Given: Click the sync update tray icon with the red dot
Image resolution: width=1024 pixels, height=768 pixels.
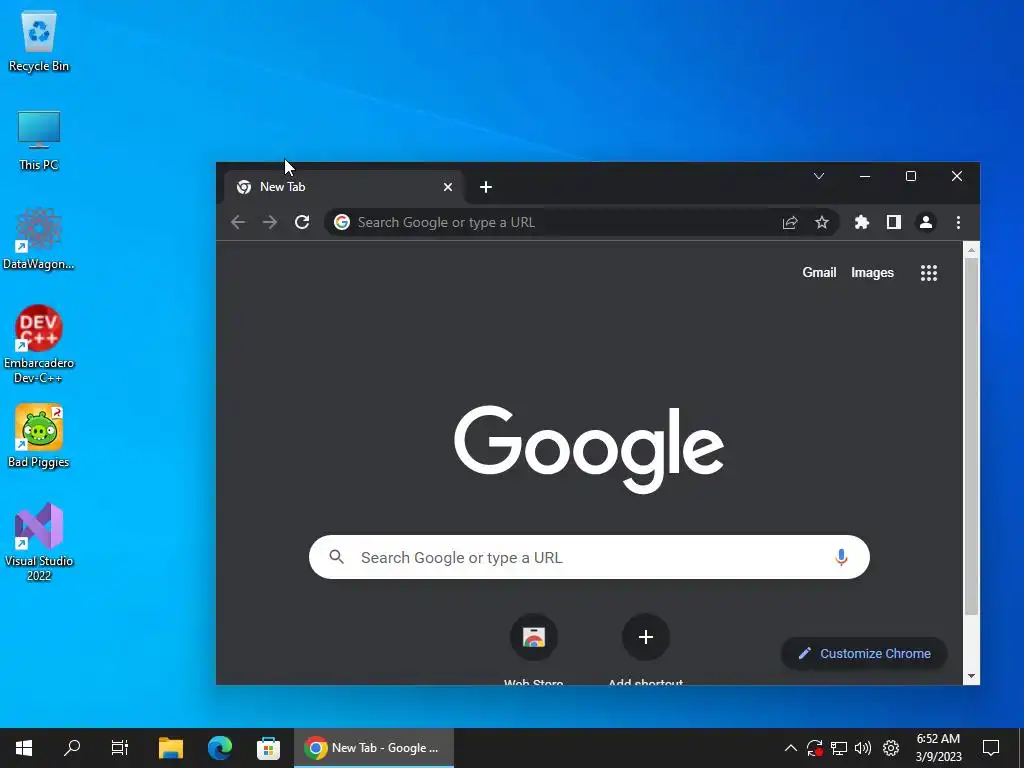Looking at the screenshot, I should pyautogui.click(x=814, y=748).
